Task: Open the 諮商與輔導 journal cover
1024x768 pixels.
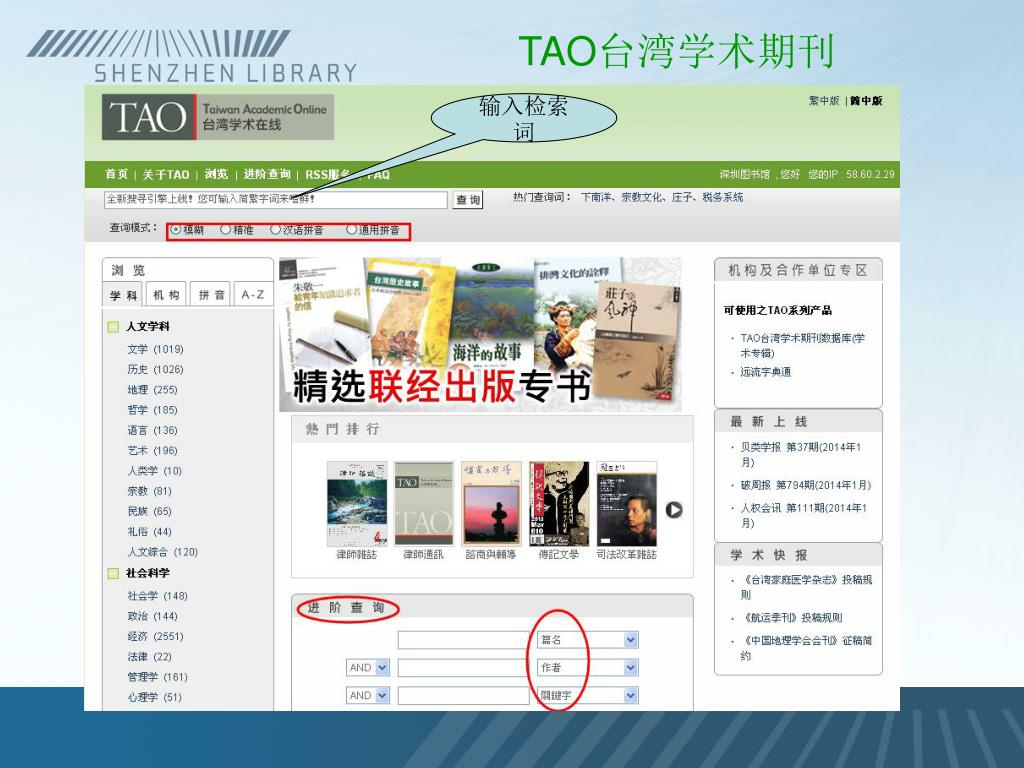Action: [491, 504]
